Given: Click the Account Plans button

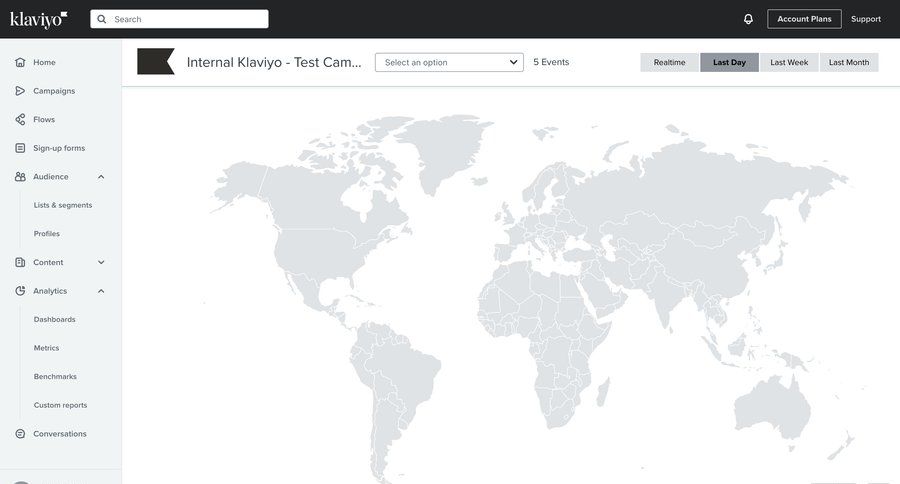Looking at the screenshot, I should [x=804, y=19].
